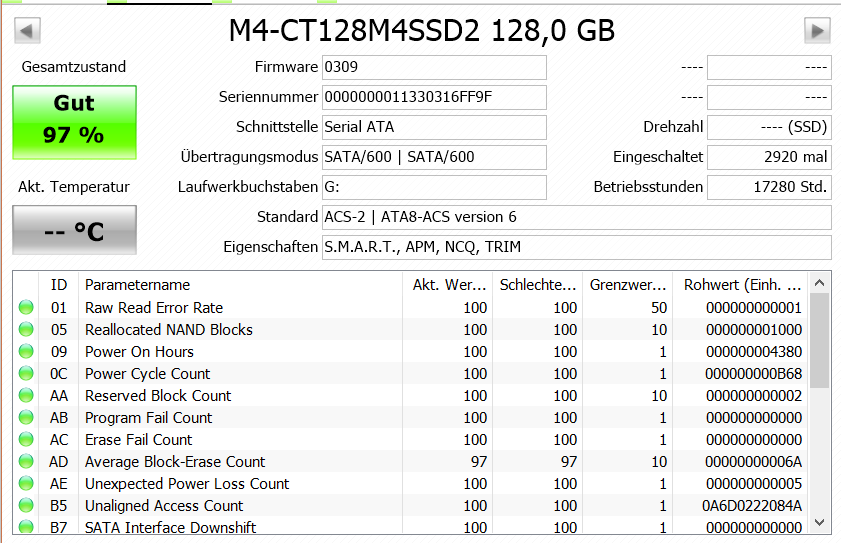Click the threshold value 50 in Raw Read row

click(x=659, y=307)
